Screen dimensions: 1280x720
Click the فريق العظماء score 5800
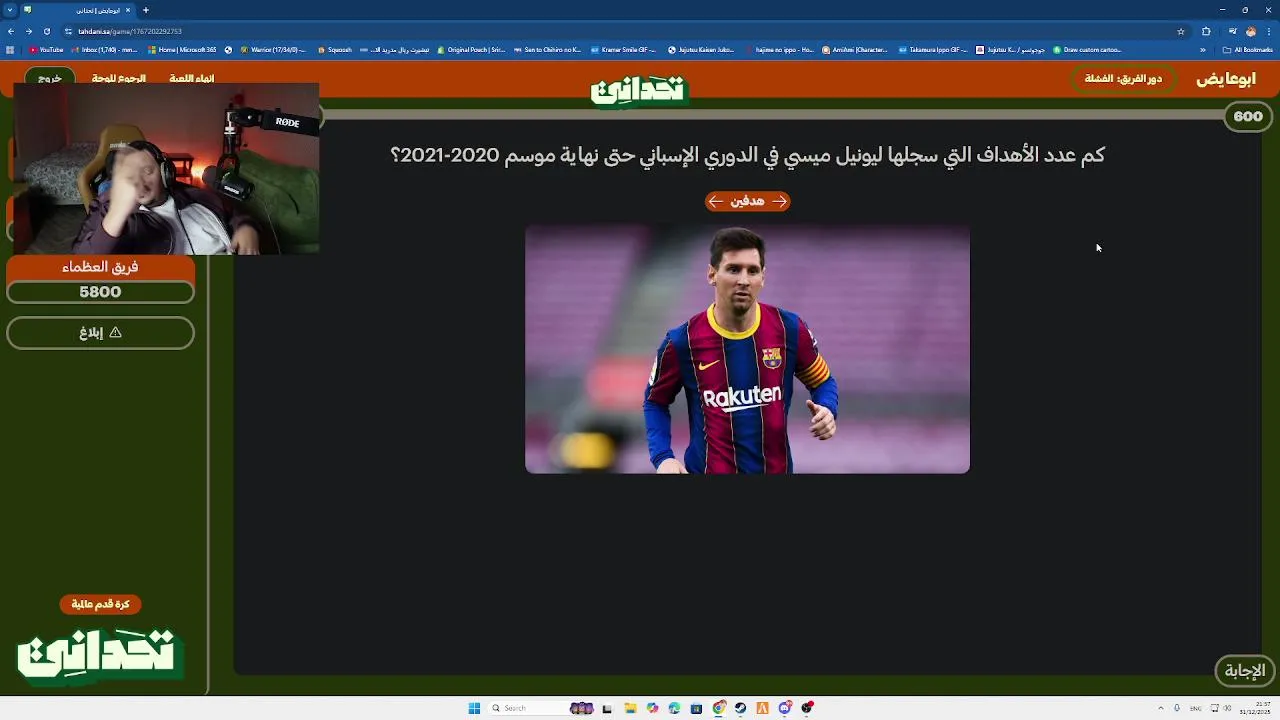coord(100,292)
